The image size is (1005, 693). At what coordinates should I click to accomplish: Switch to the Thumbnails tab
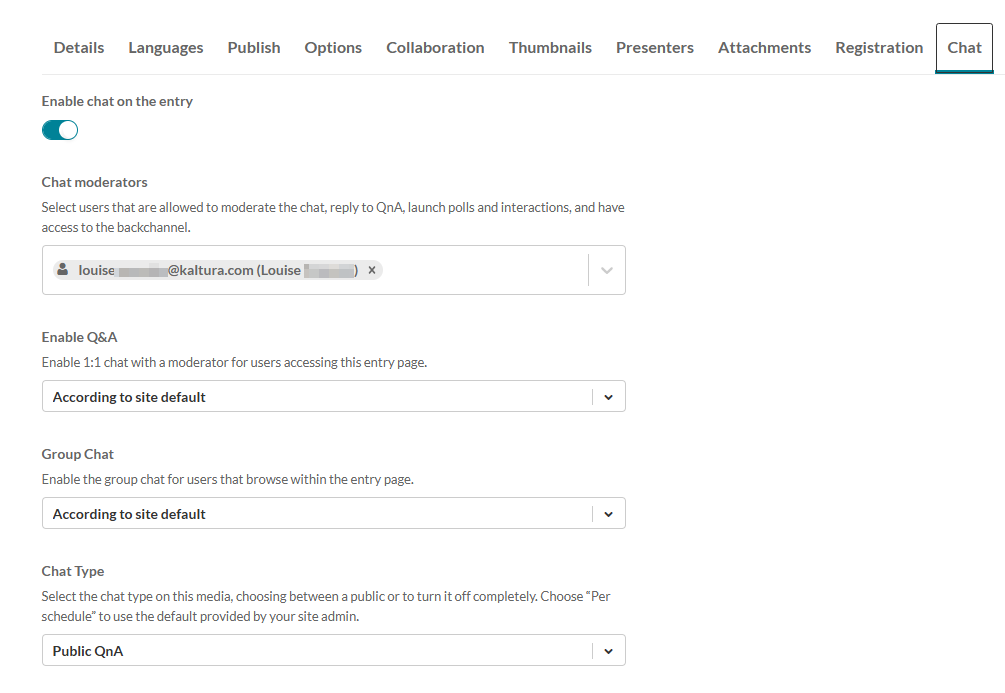550,48
